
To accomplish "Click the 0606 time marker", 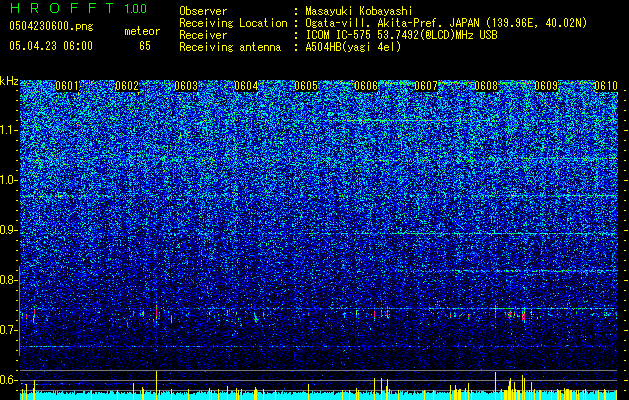I will (366, 86).
